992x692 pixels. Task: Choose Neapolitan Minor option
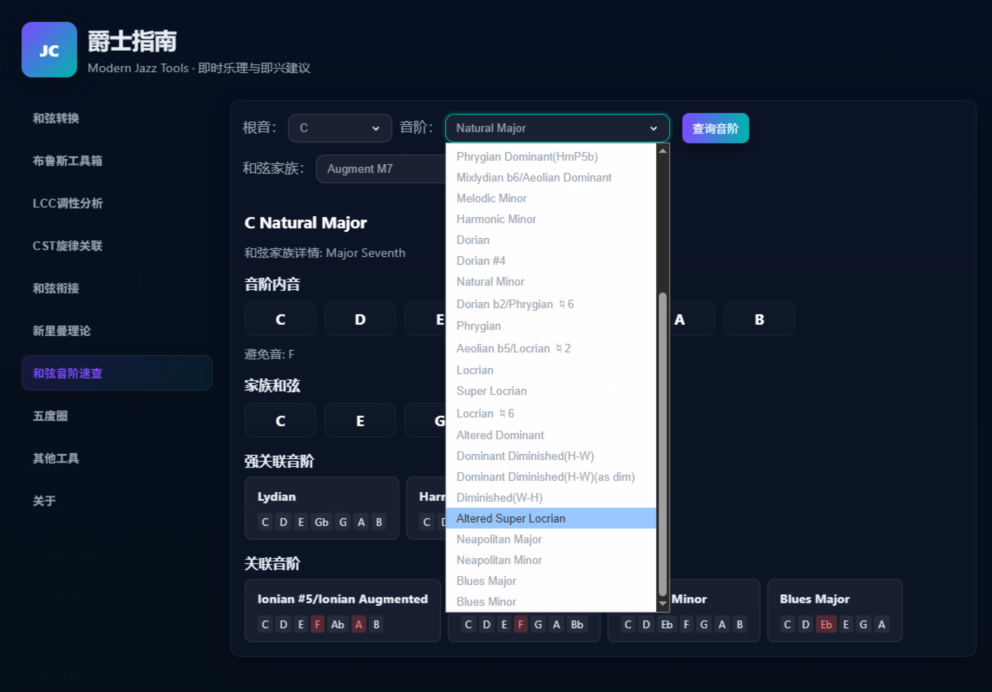pyautogui.click(x=550, y=560)
